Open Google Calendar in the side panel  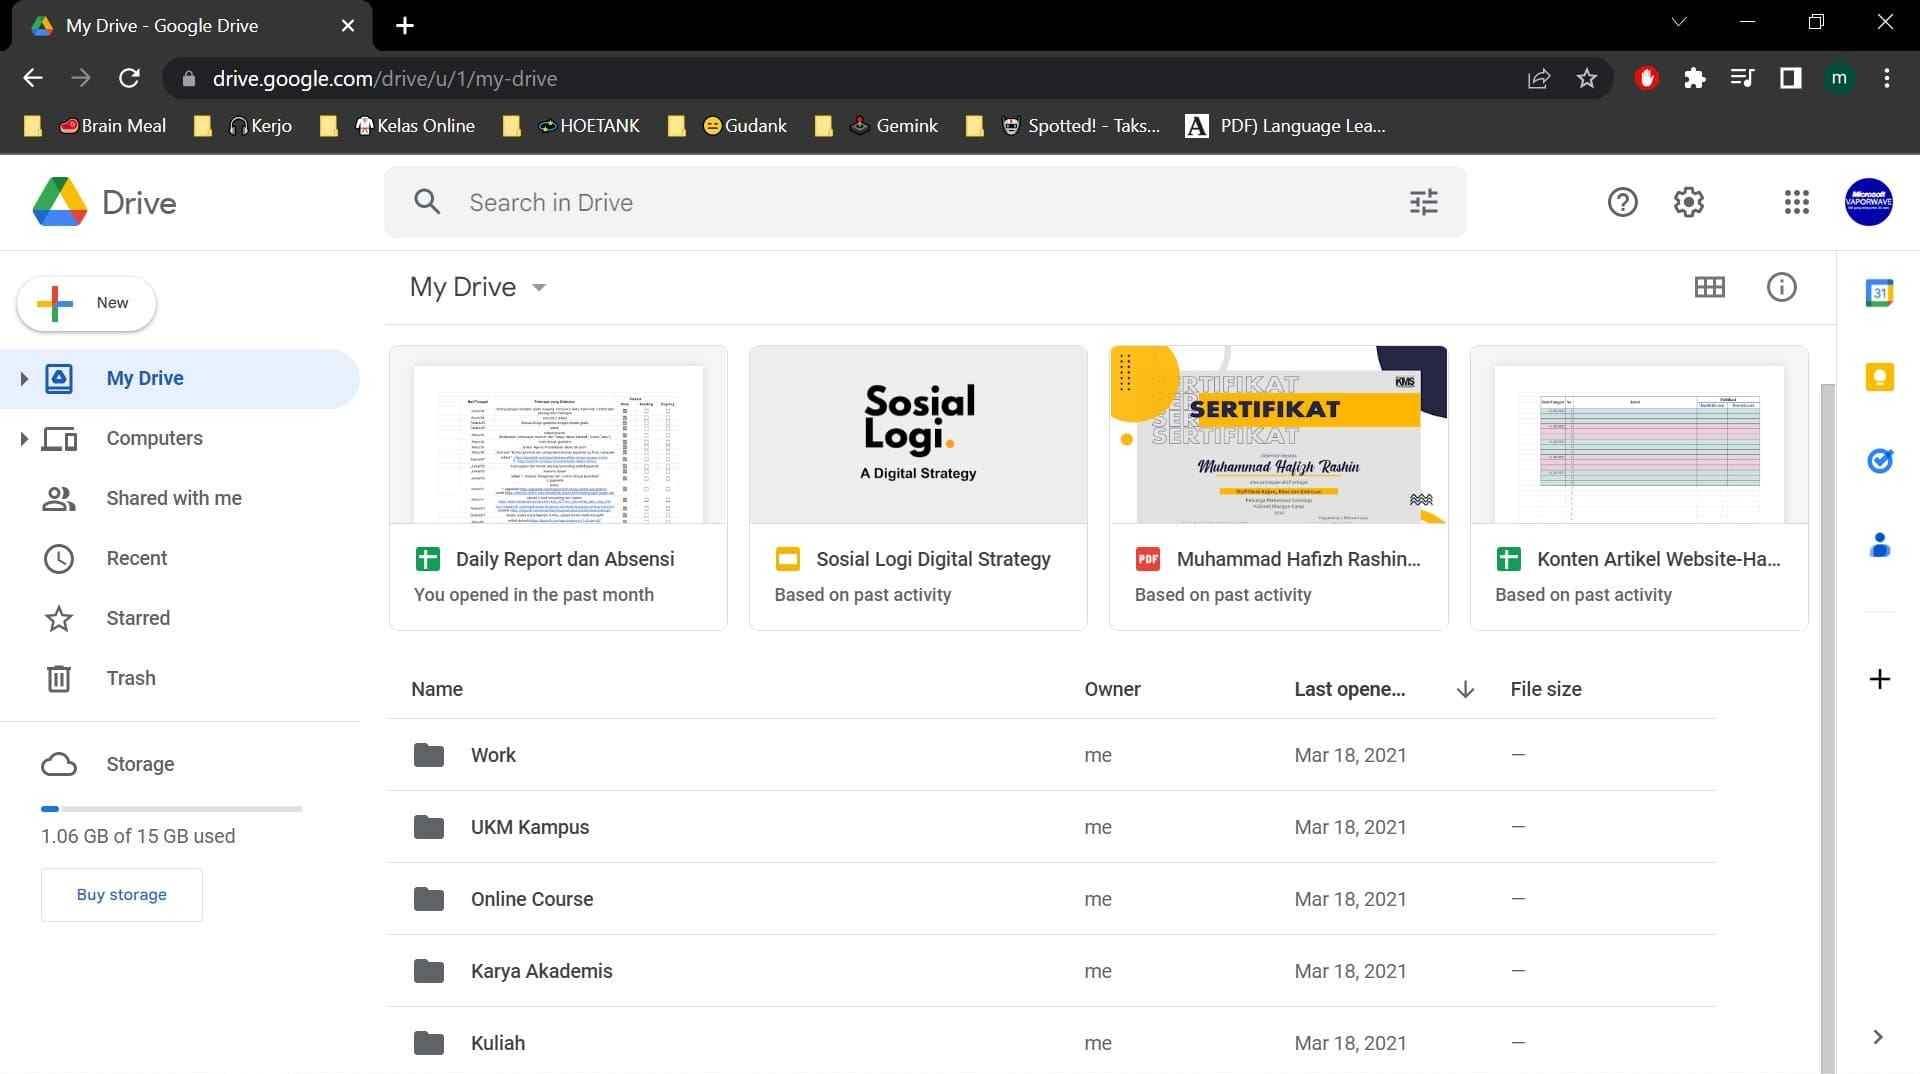1879,293
